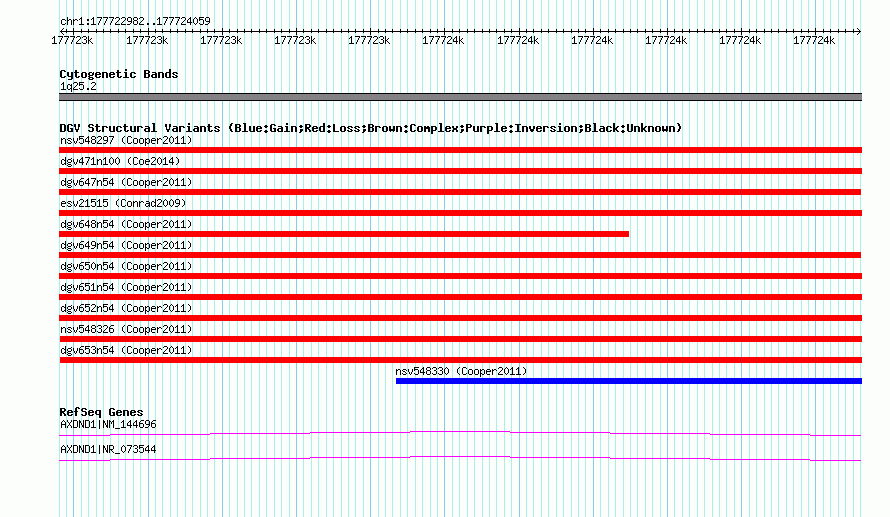
Task: Select the magenta AXDND1|NR_073544 transcript line
Action: pyautogui.click(x=460, y=459)
